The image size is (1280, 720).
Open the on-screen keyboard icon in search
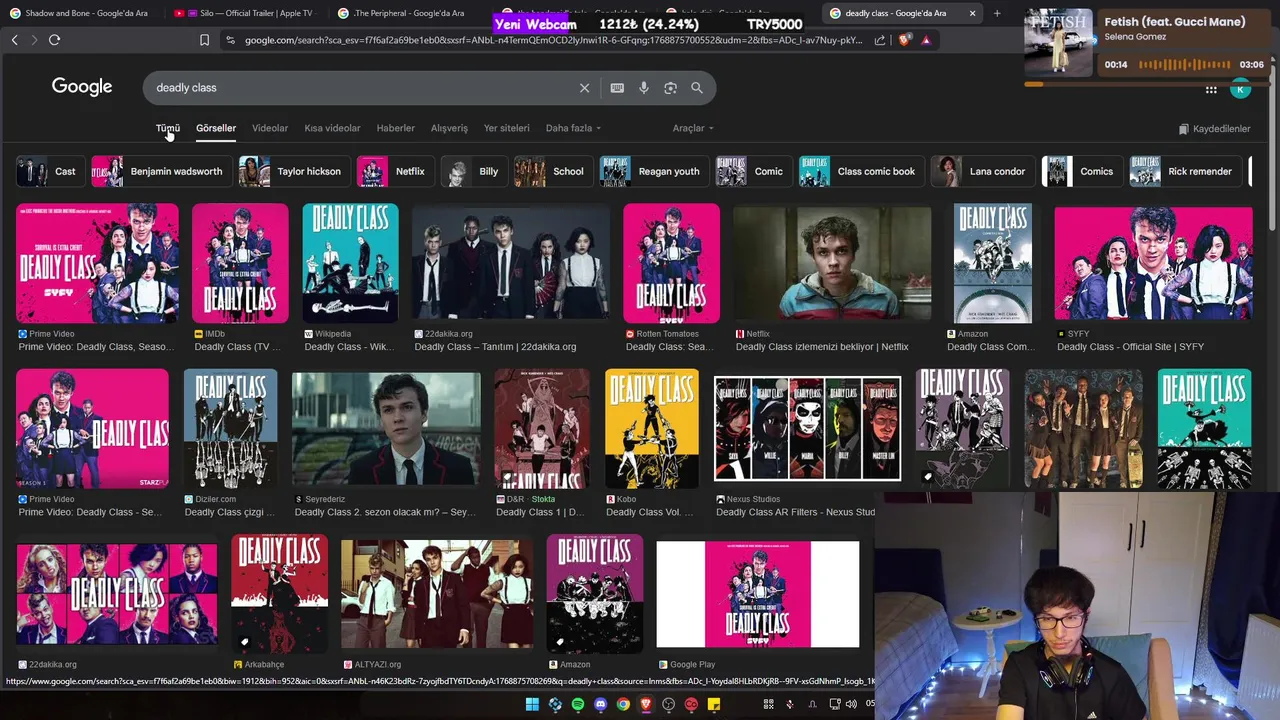[617, 88]
